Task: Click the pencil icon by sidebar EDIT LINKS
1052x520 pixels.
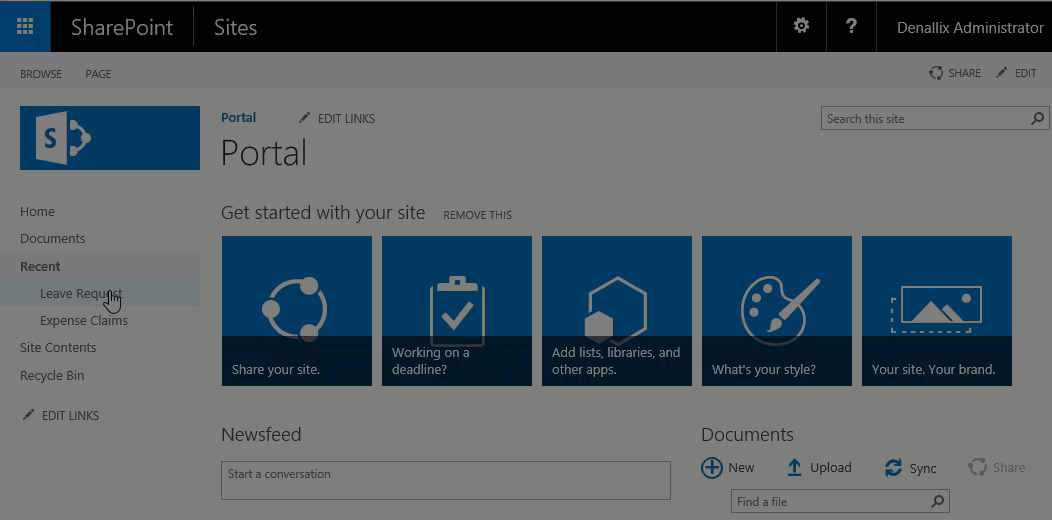Action: click(x=28, y=415)
